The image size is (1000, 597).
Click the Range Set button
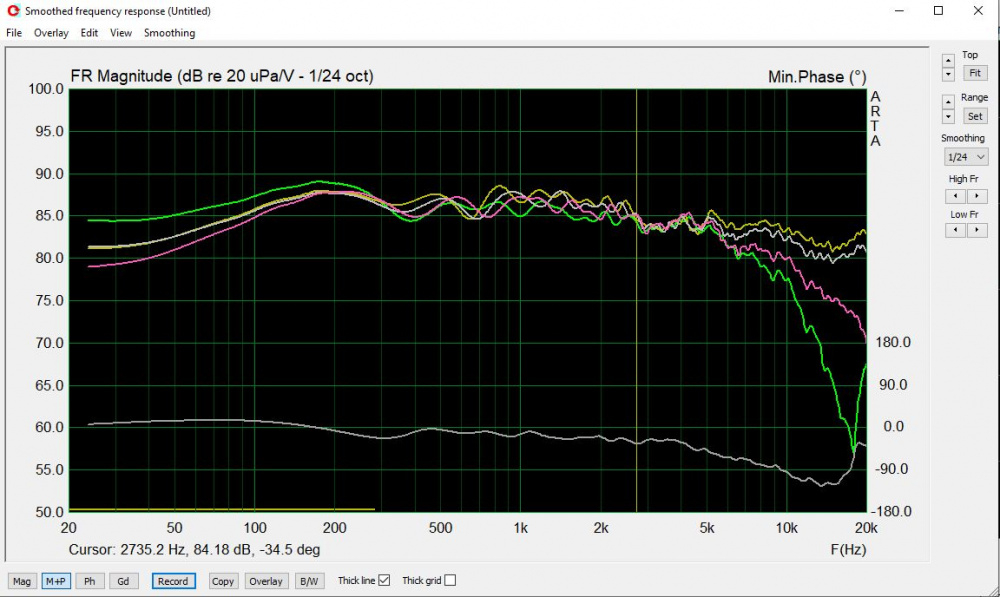coord(974,116)
